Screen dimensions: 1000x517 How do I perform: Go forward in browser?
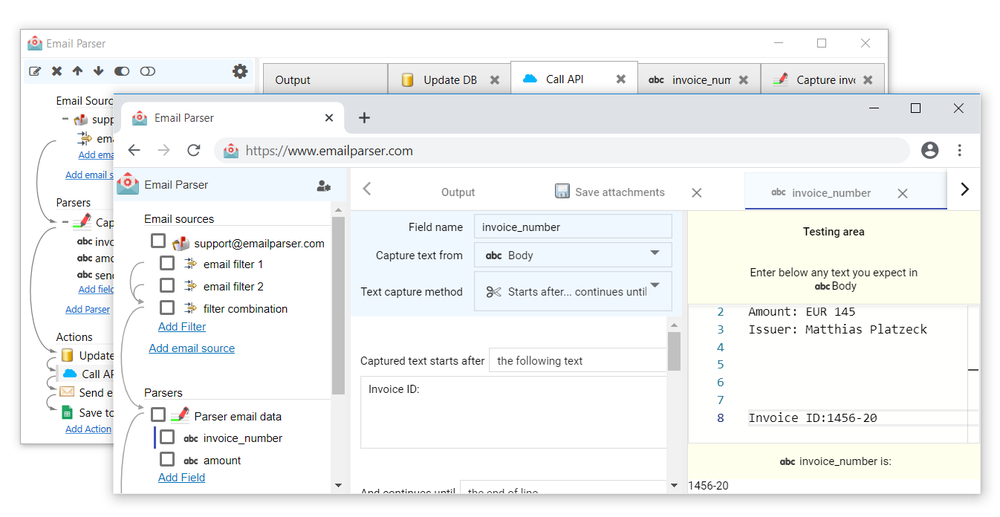tap(164, 150)
